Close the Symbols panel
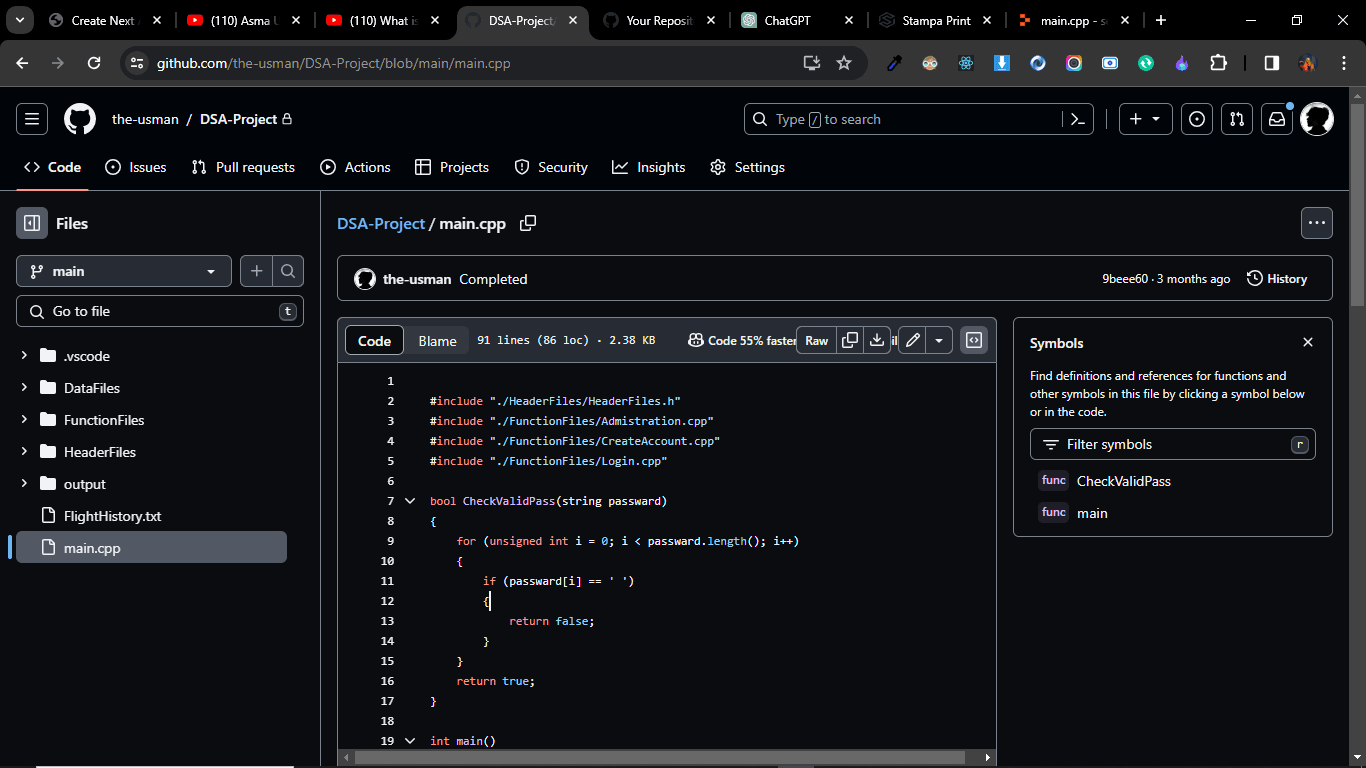The width and height of the screenshot is (1366, 768). (x=1307, y=342)
